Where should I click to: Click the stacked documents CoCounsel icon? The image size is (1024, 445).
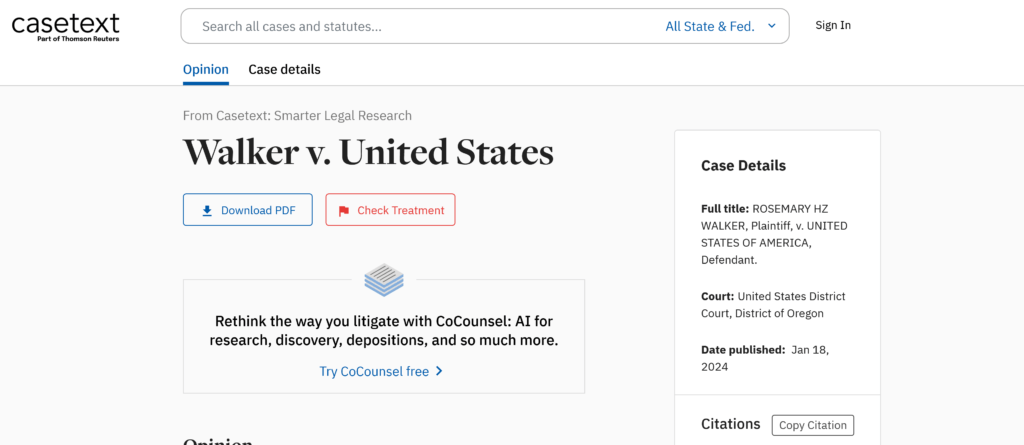pyautogui.click(x=384, y=280)
